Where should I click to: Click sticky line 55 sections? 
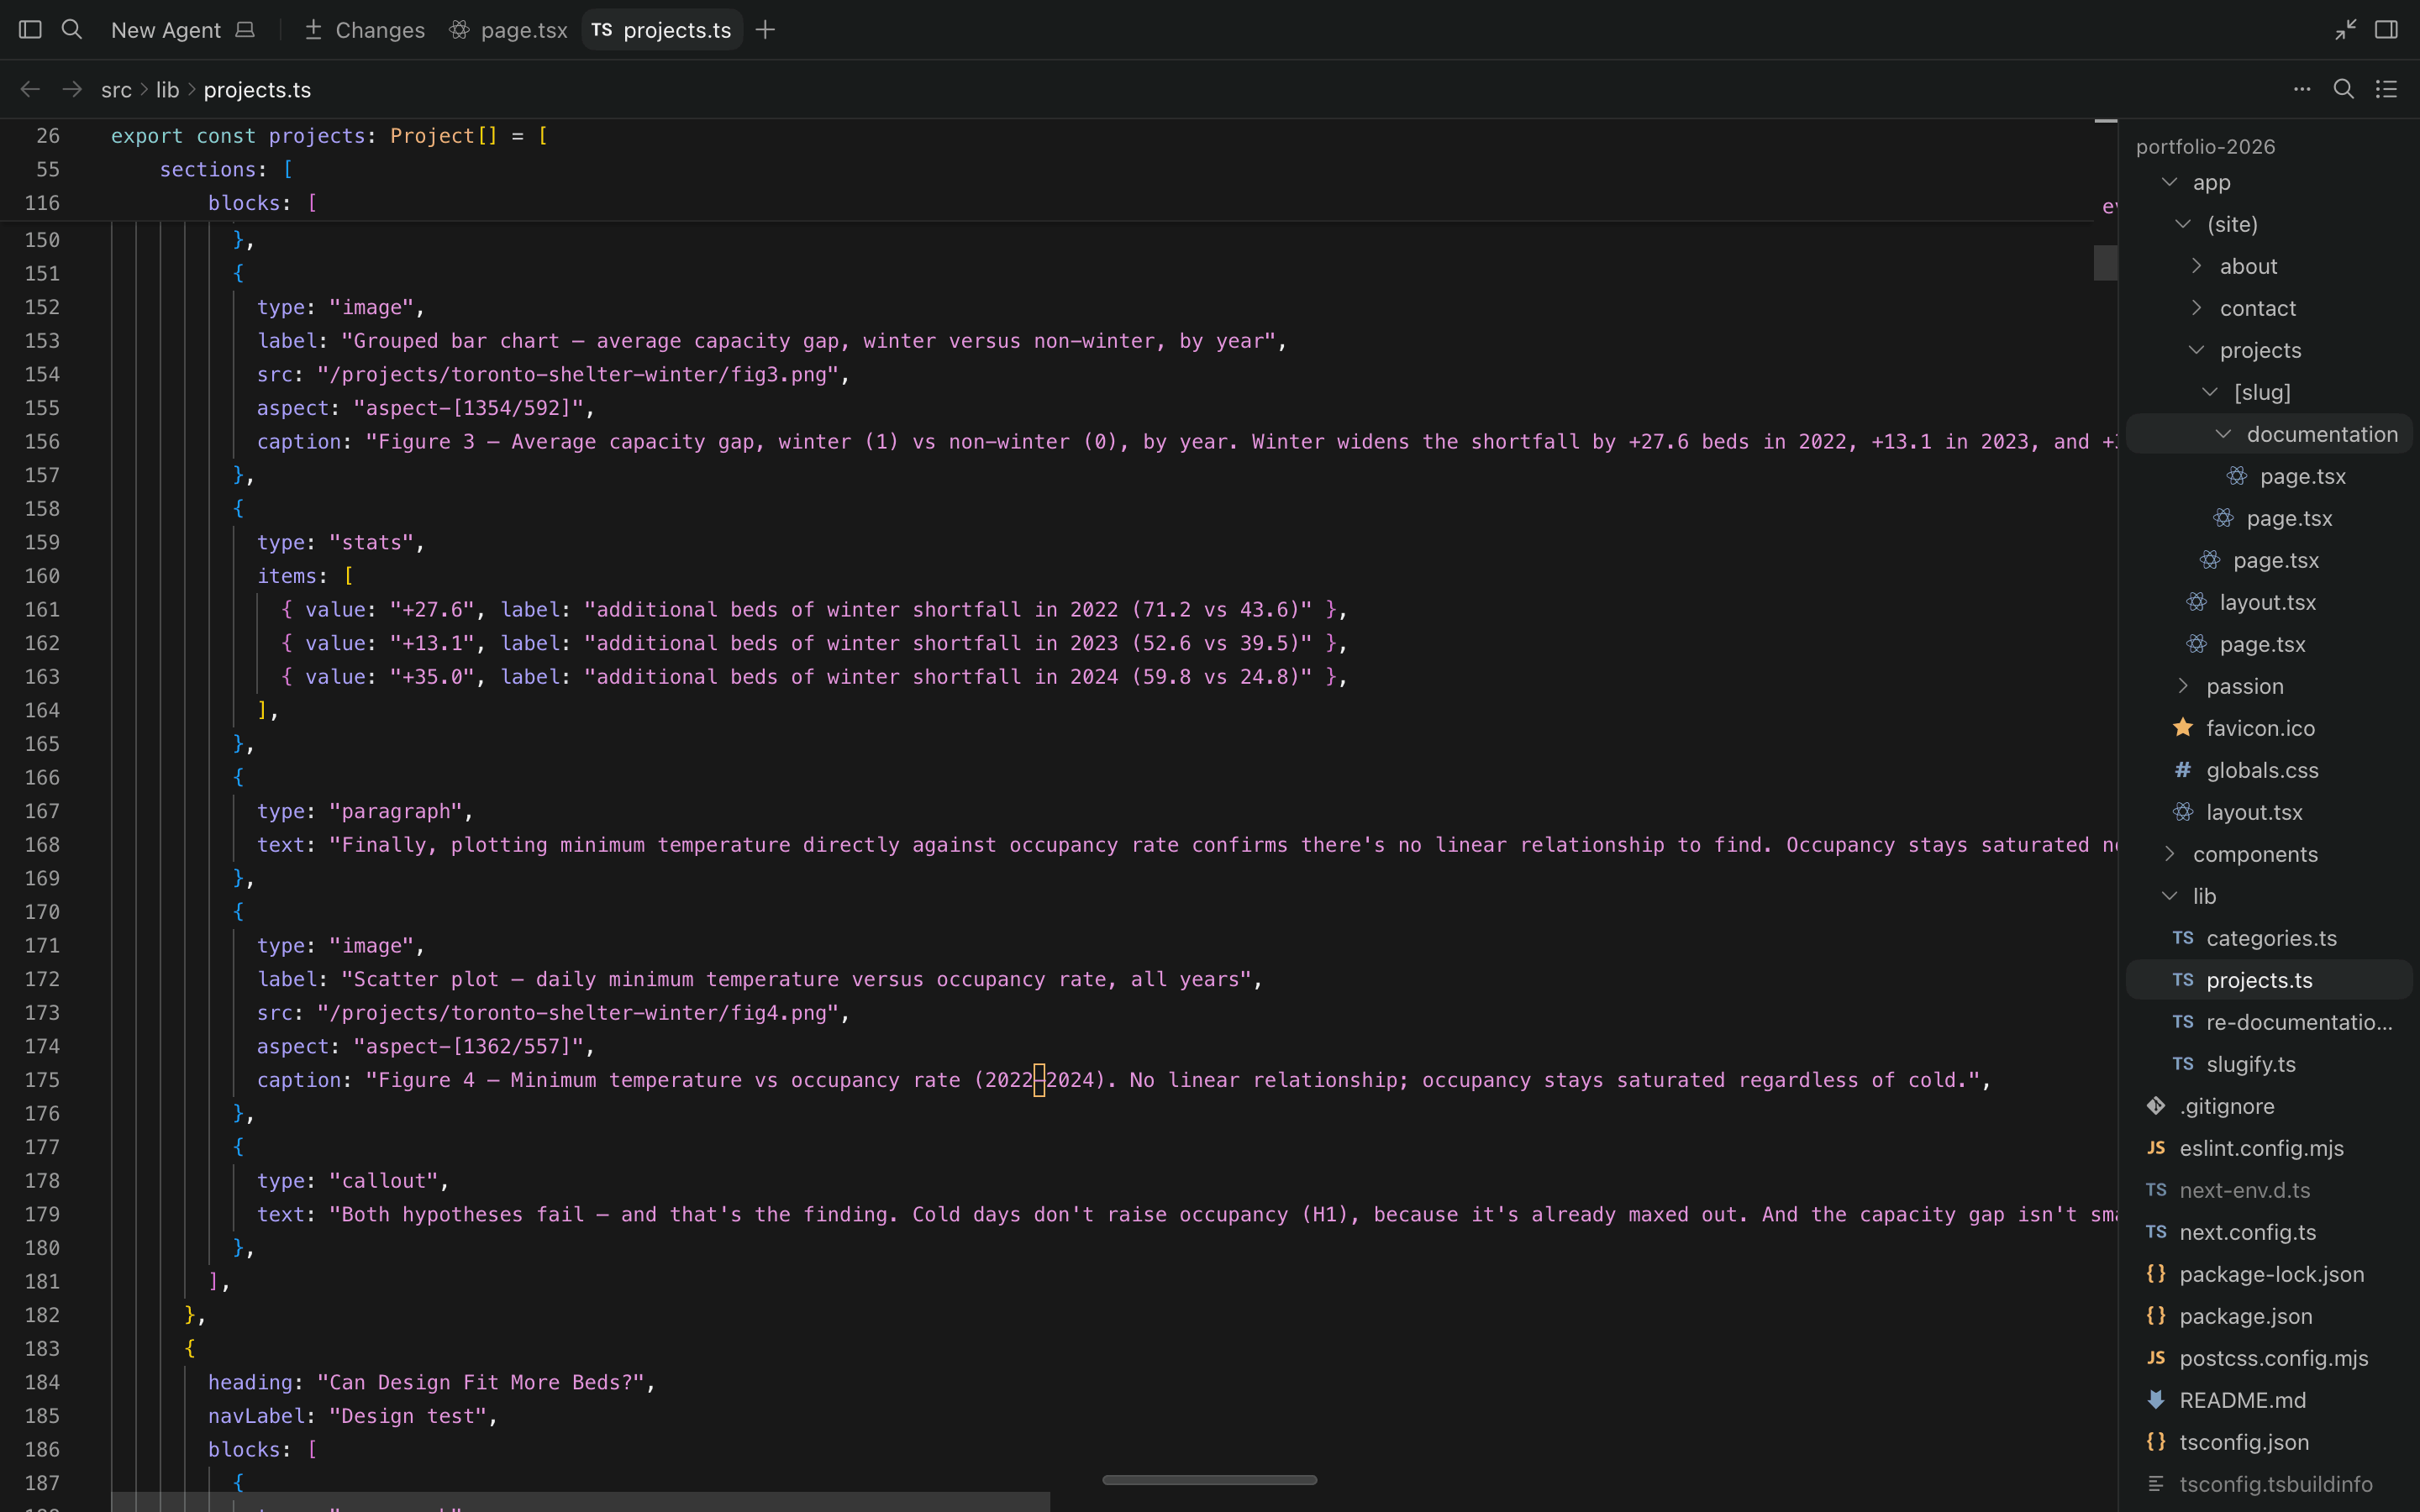(226, 170)
